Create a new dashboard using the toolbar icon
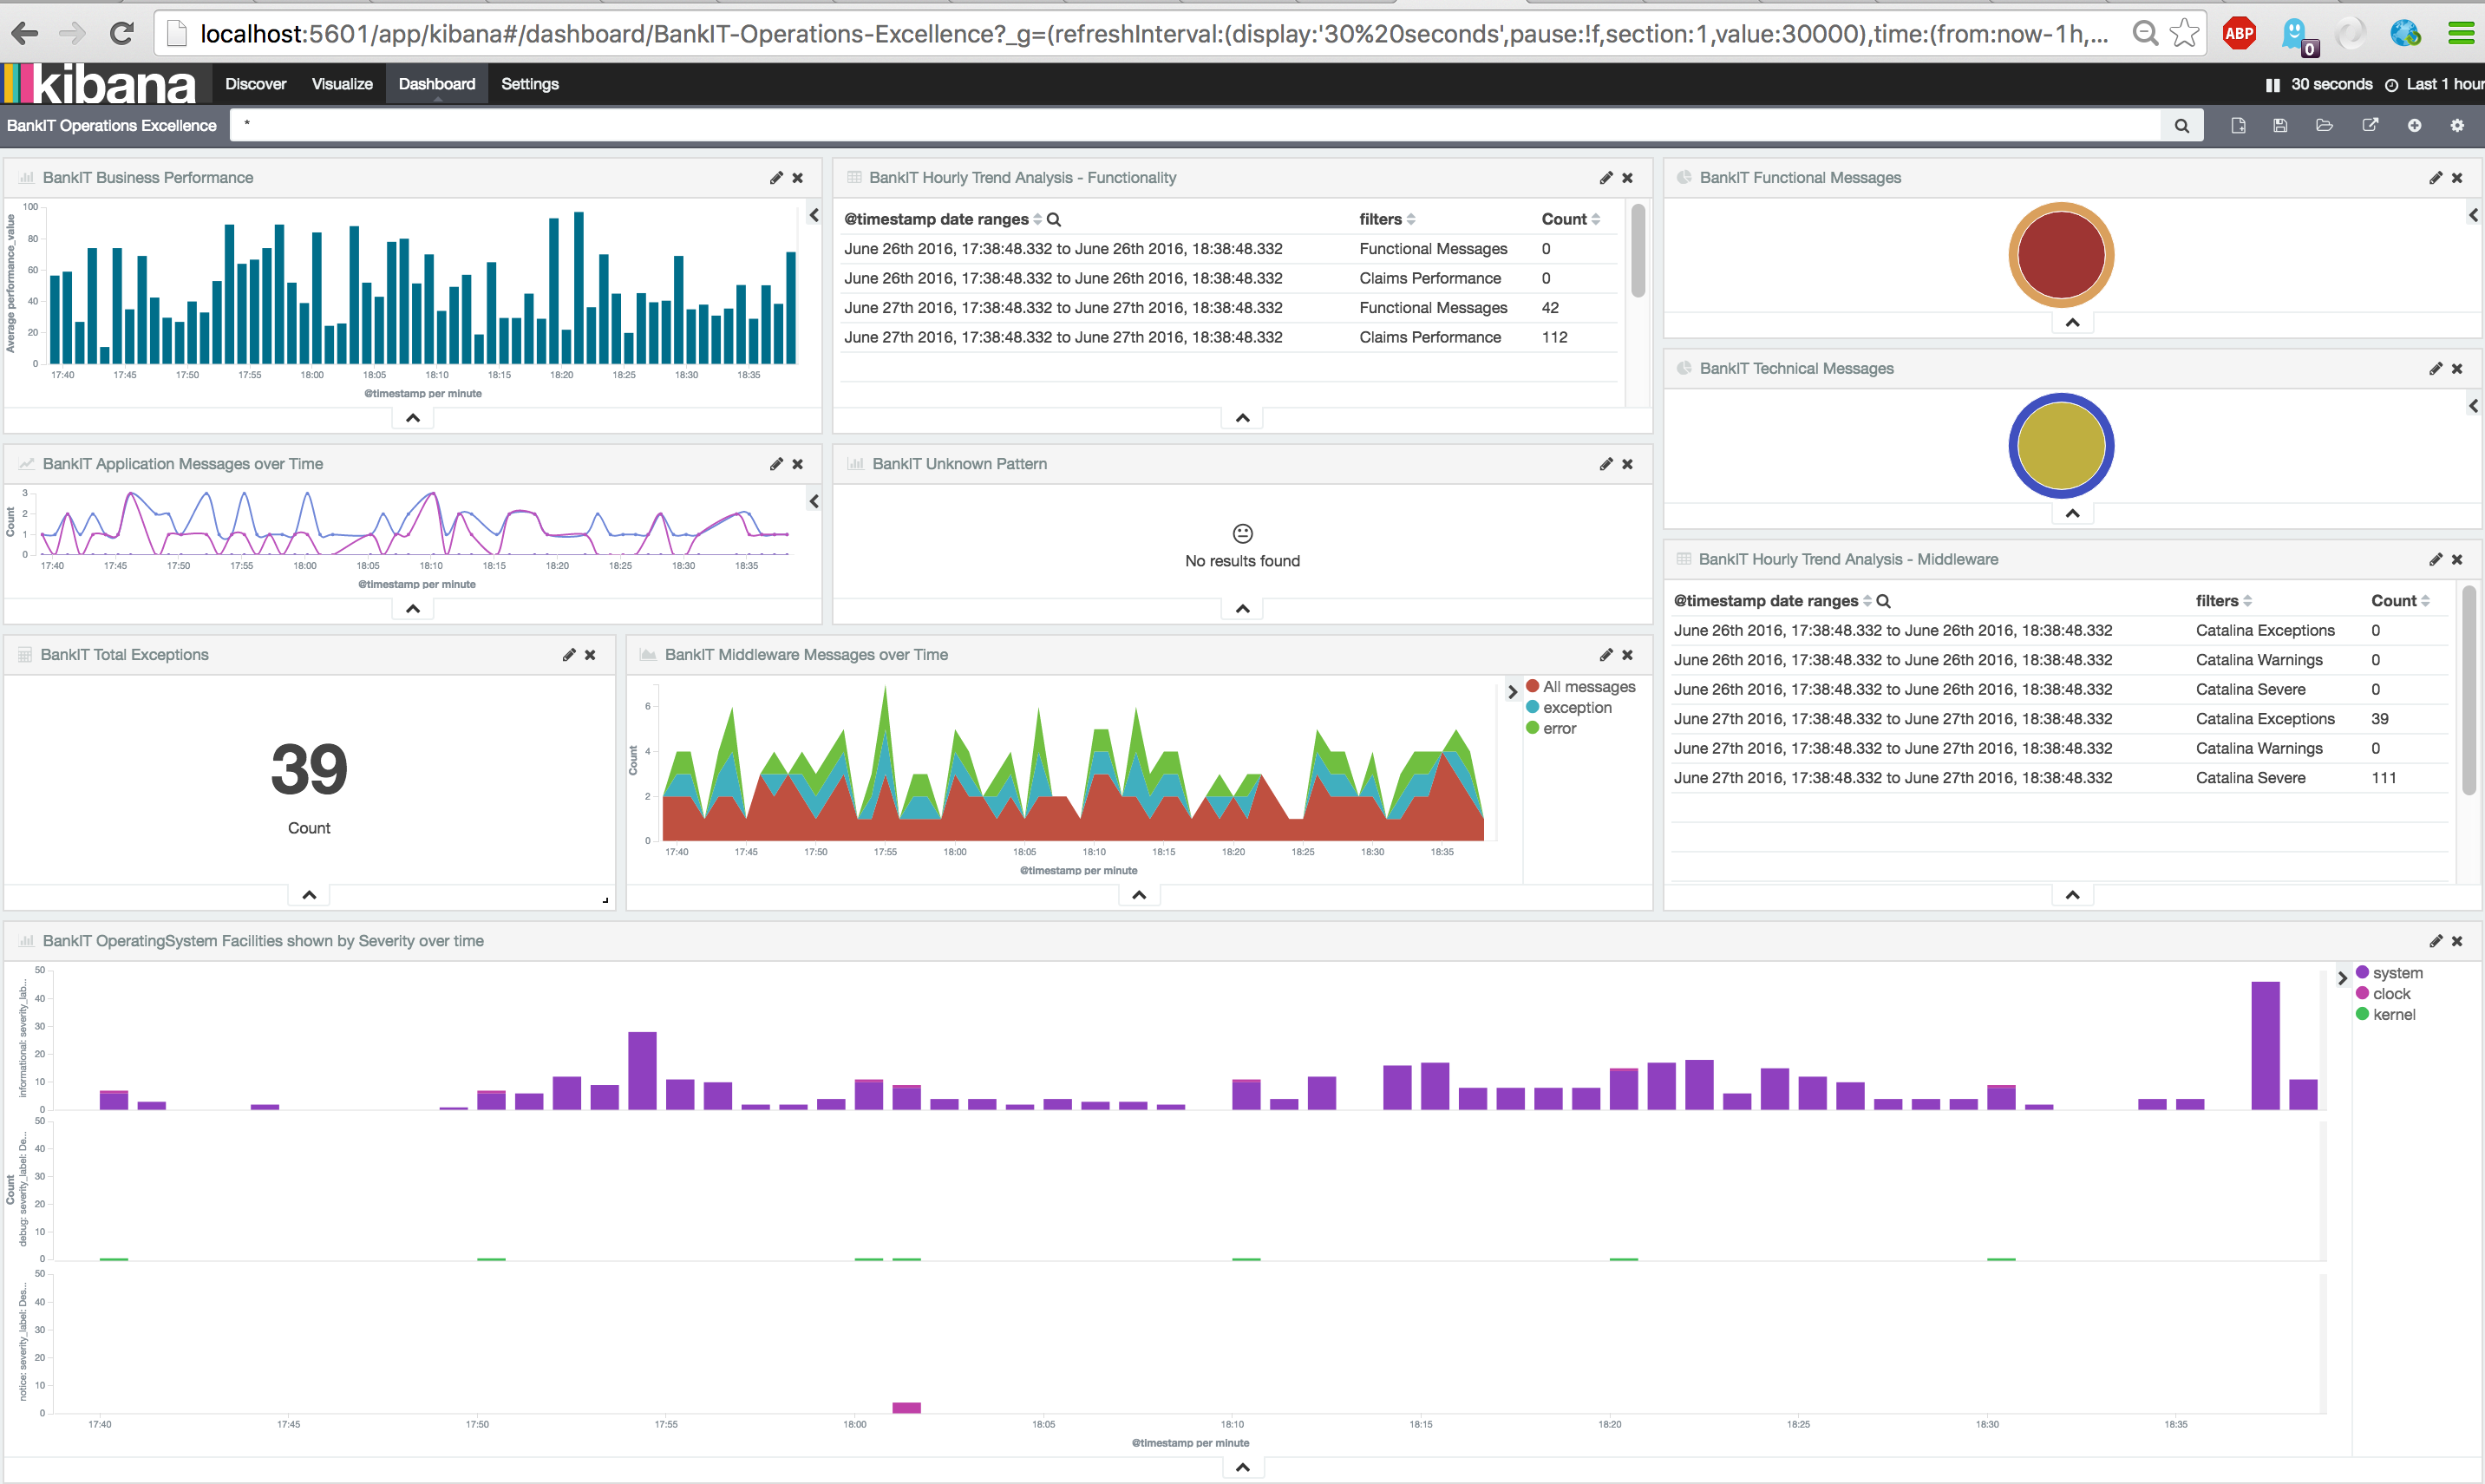This screenshot has width=2485, height=1484. tap(2238, 125)
